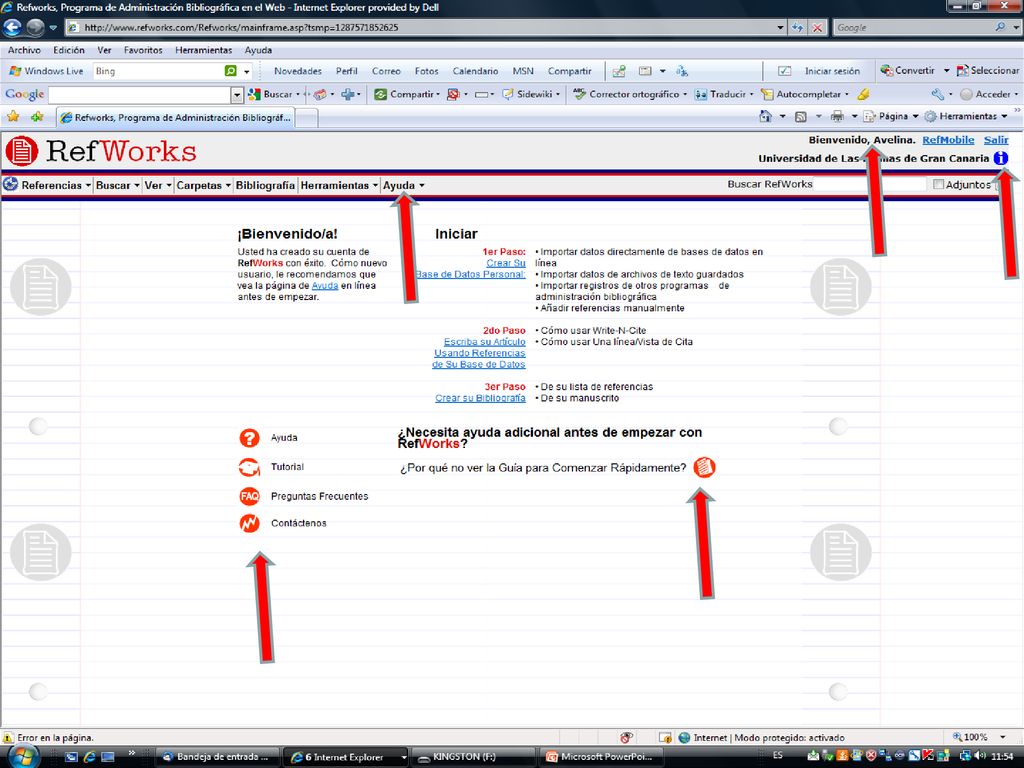Click Correo on the Windows Live toolbar
The height and width of the screenshot is (768, 1024).
[x=386, y=71]
